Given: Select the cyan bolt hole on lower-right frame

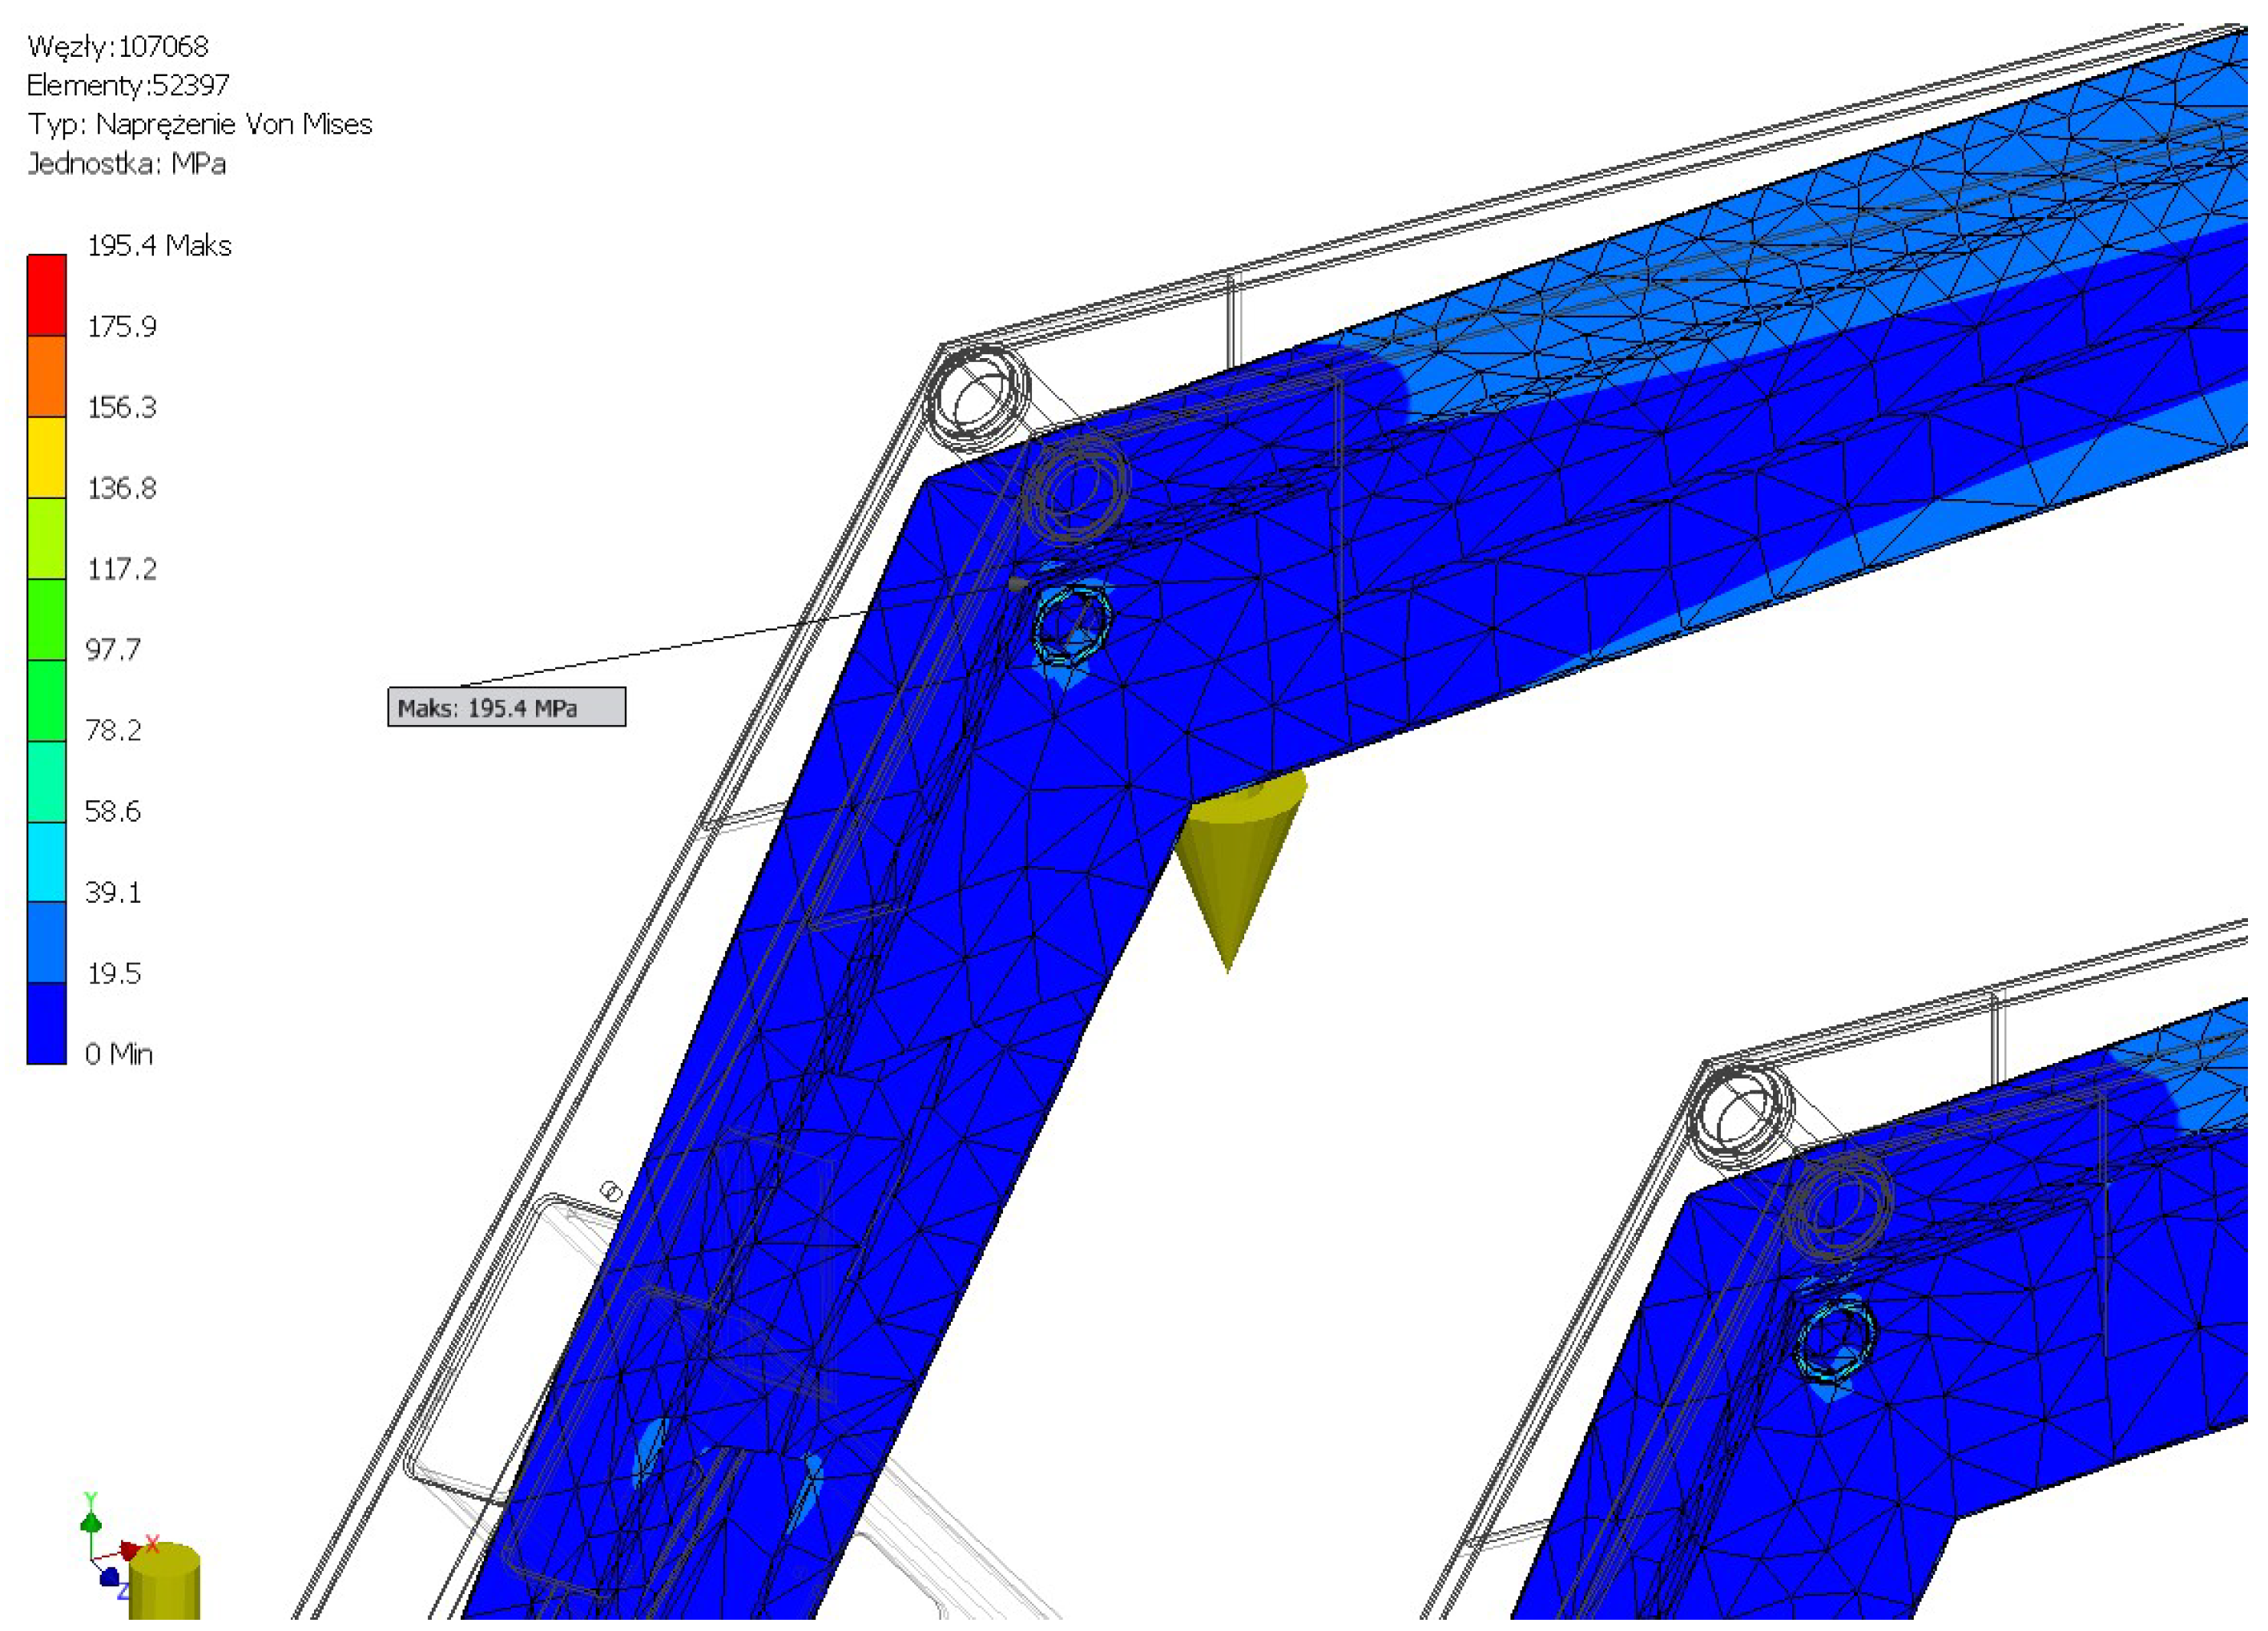Looking at the screenshot, I should 1836,1340.
